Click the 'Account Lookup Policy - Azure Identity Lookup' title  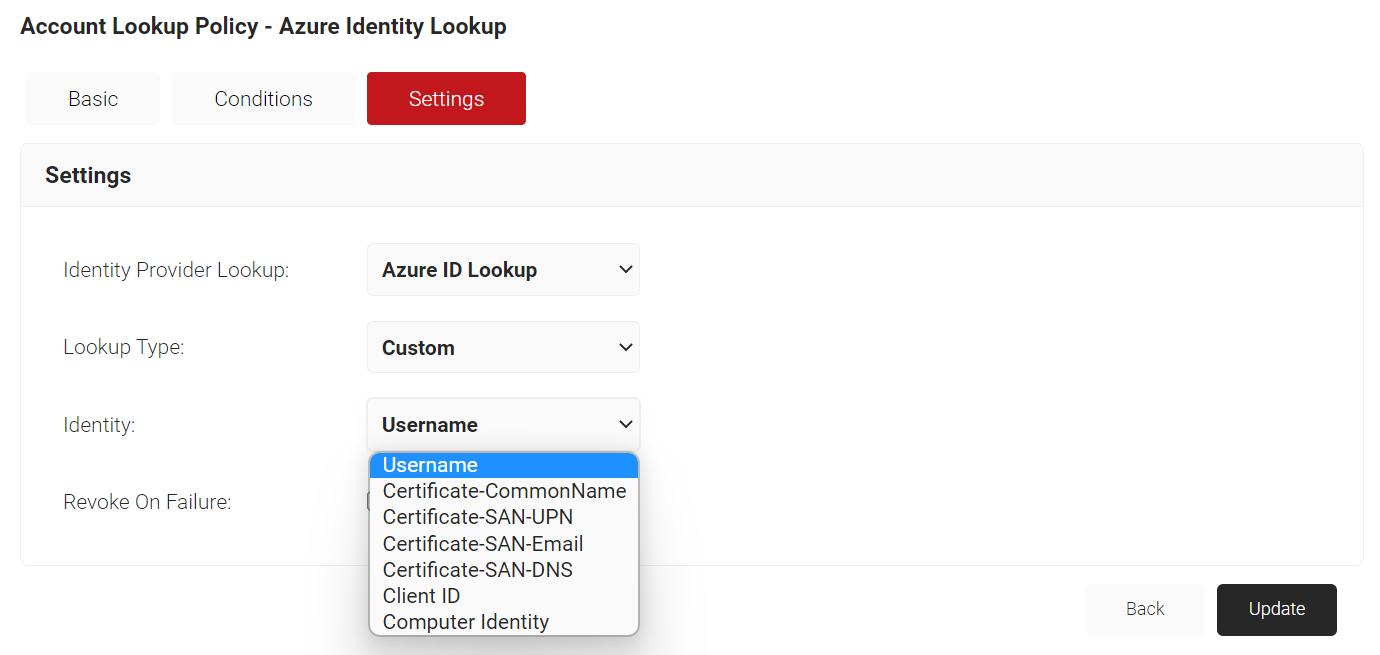tap(263, 27)
